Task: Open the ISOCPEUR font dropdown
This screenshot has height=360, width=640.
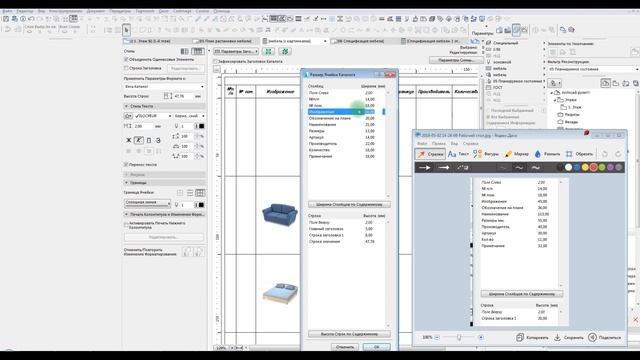Action: [153, 116]
